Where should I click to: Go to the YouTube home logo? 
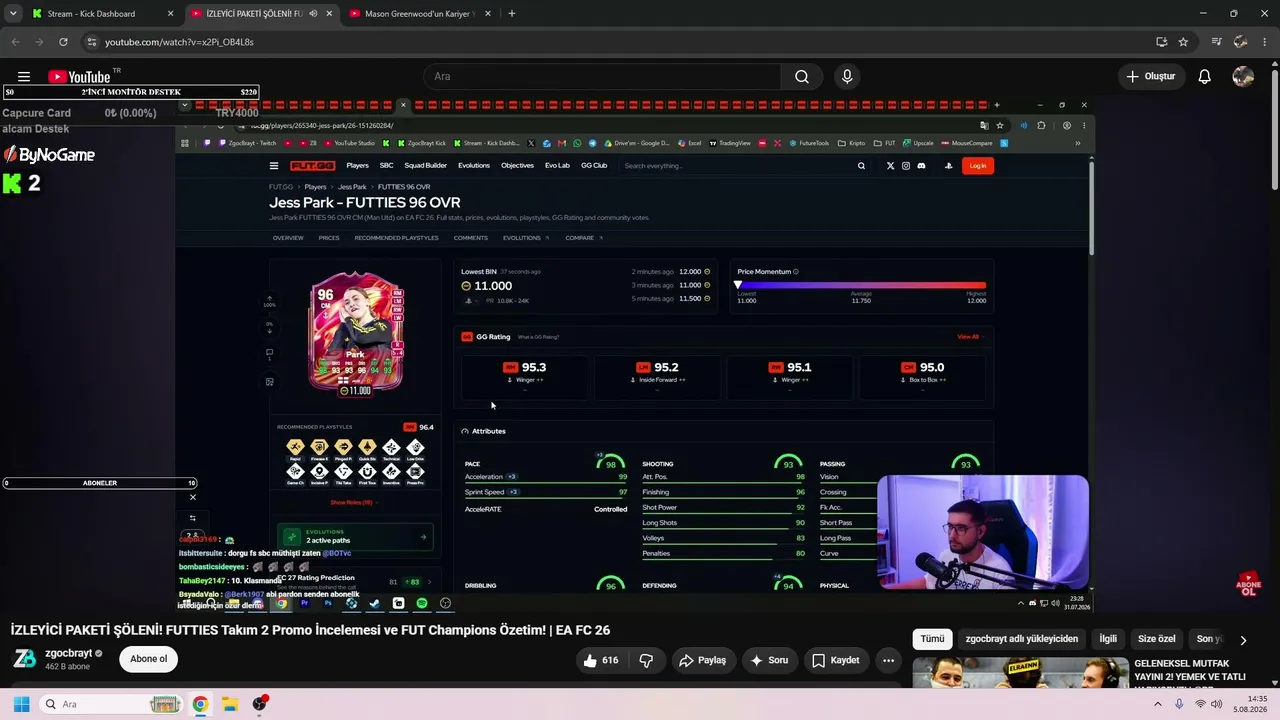pos(79,77)
